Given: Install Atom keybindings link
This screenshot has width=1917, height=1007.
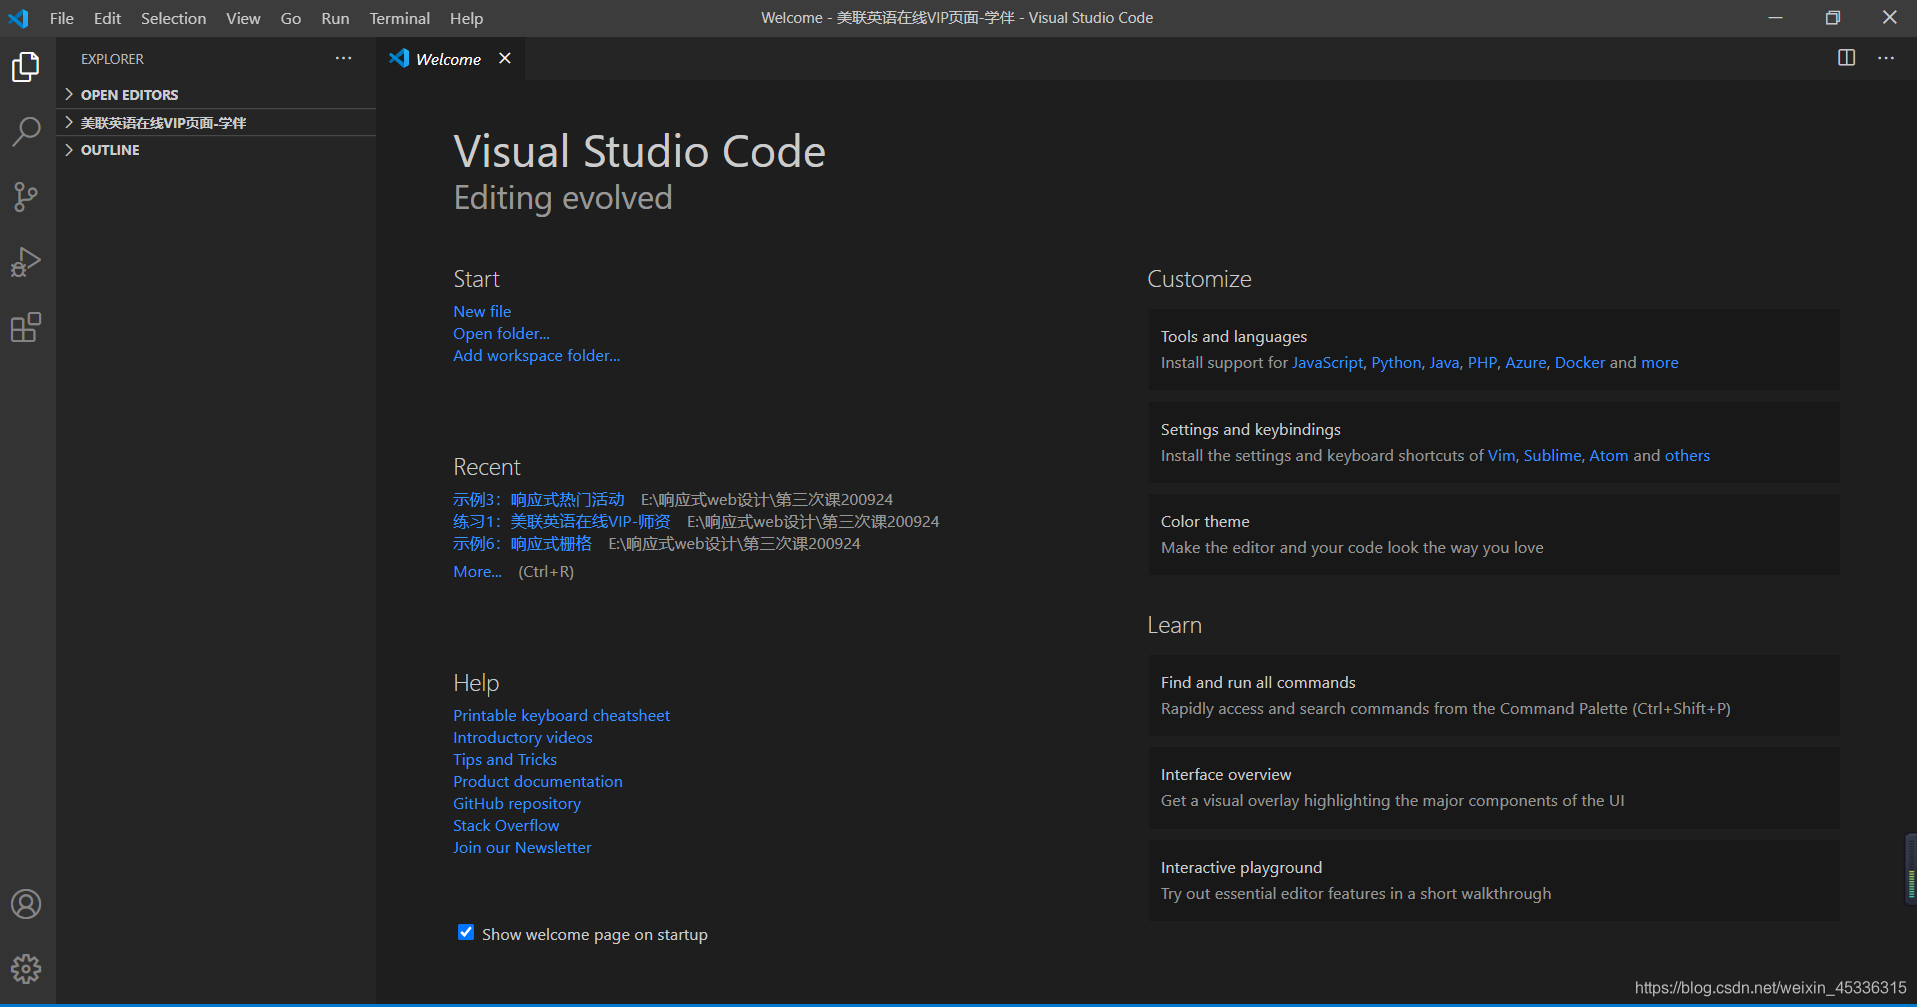Looking at the screenshot, I should click(1608, 455).
